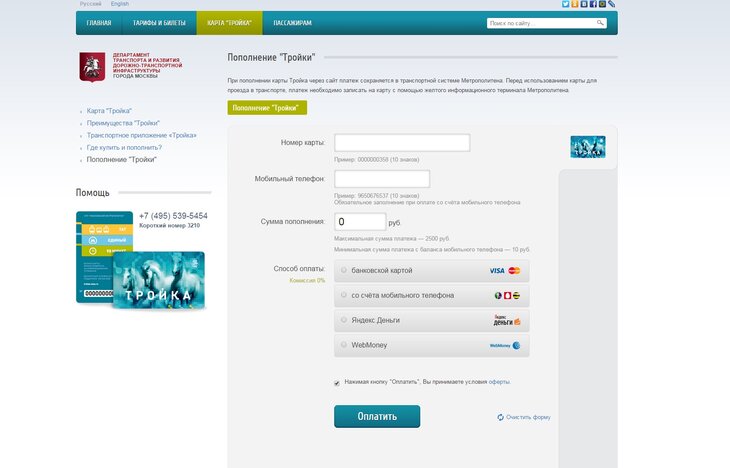Click the Оплатить button

[x=377, y=416]
